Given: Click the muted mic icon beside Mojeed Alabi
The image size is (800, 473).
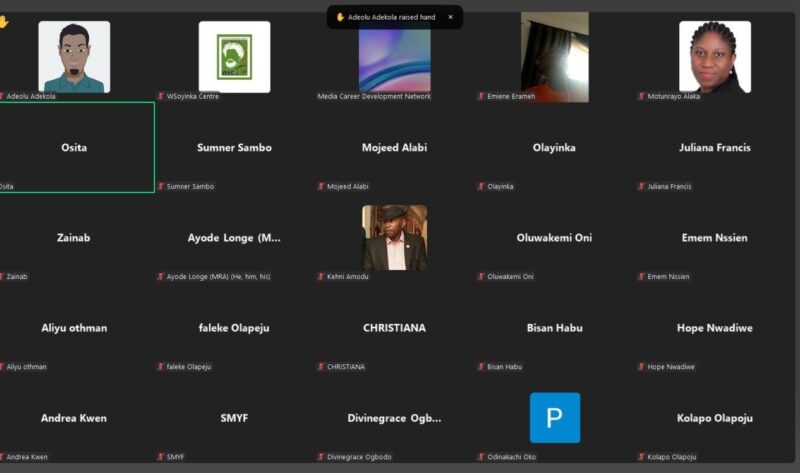Looking at the screenshot, I should coord(321,186).
